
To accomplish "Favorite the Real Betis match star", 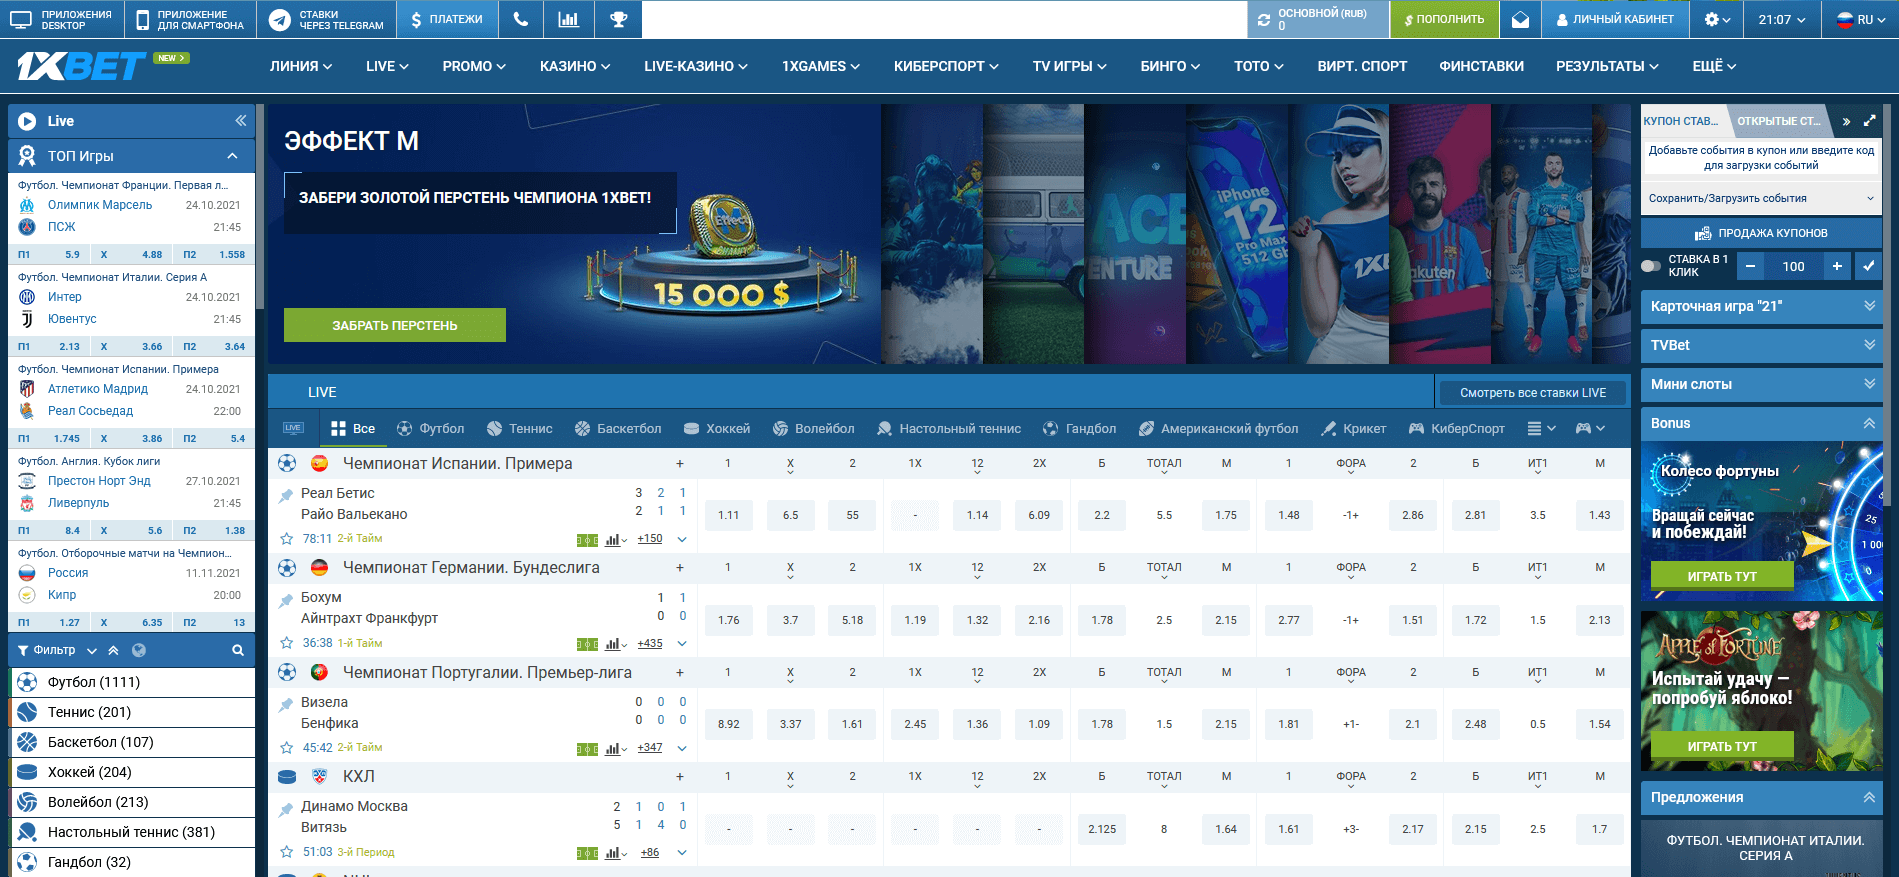I will tap(287, 539).
